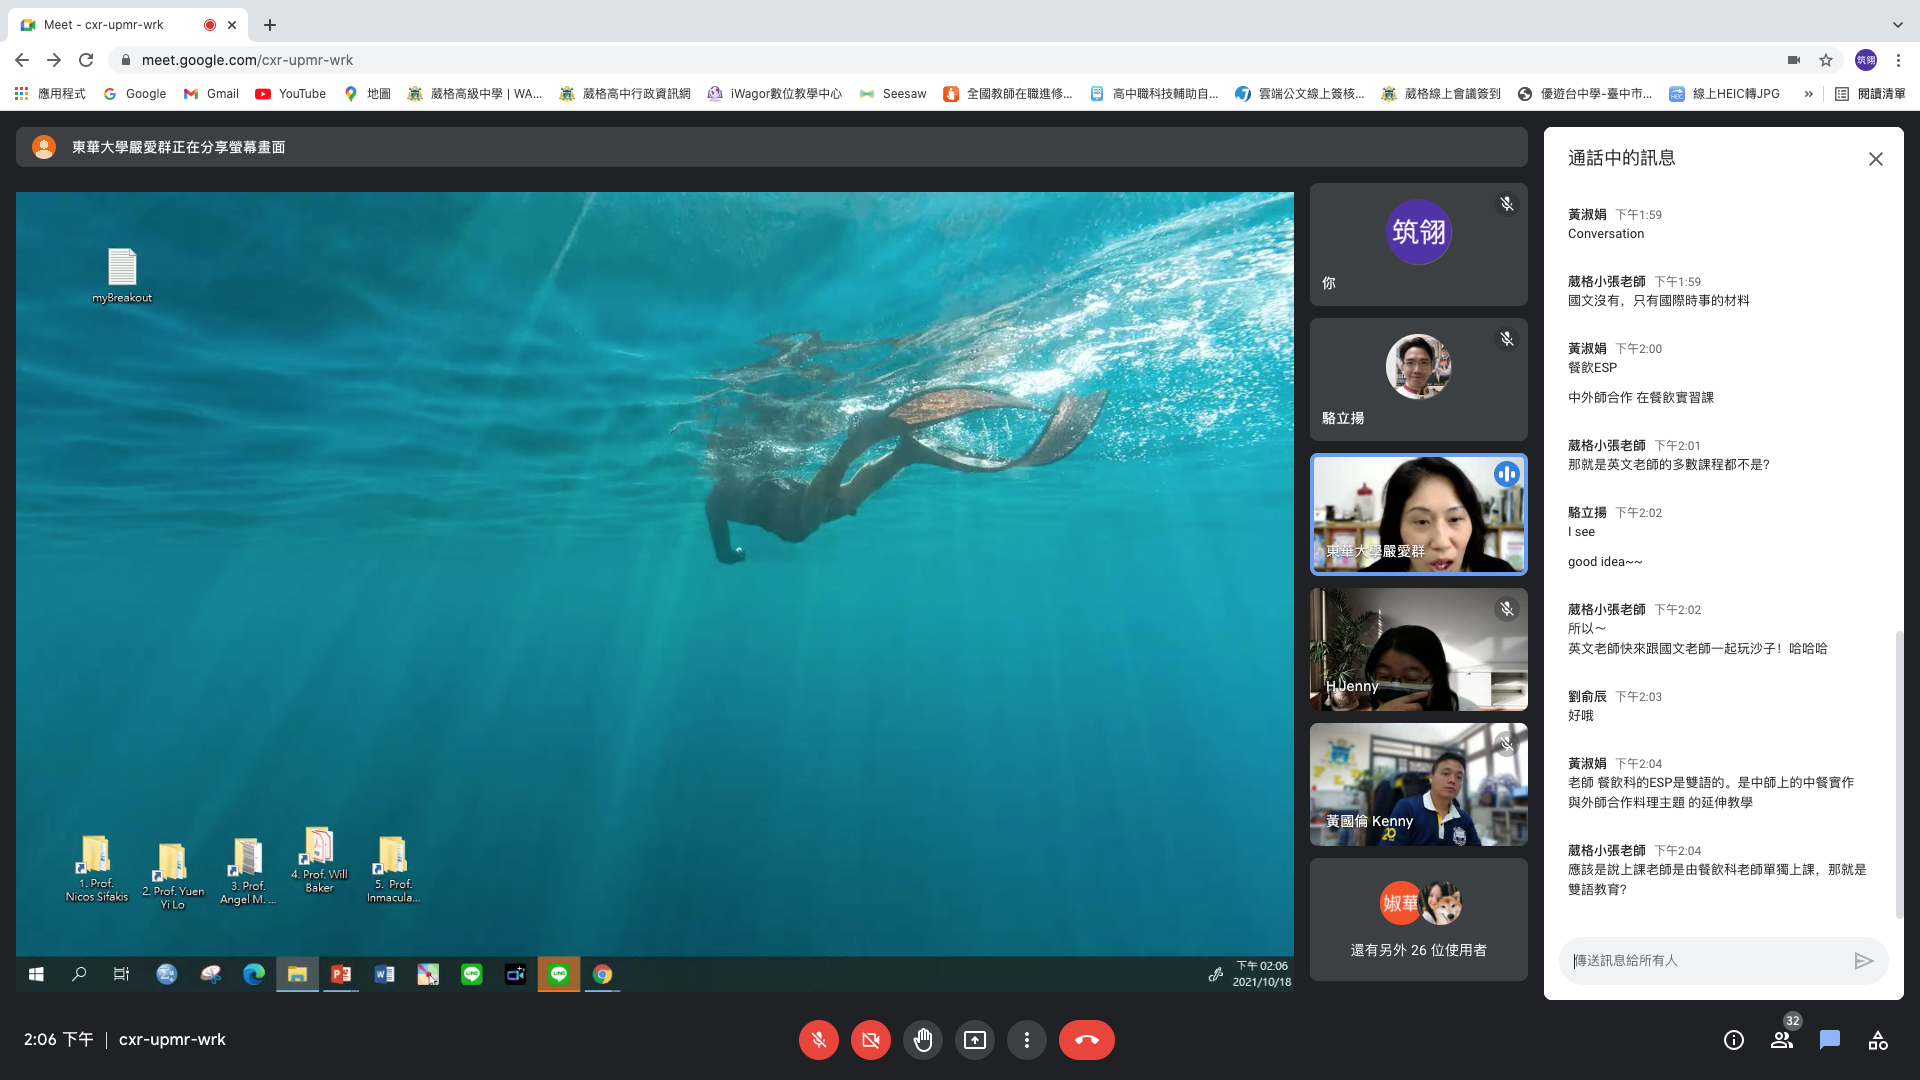Open more options three-dot menu in Meet
This screenshot has height=1080, width=1920.
coord(1027,1040)
